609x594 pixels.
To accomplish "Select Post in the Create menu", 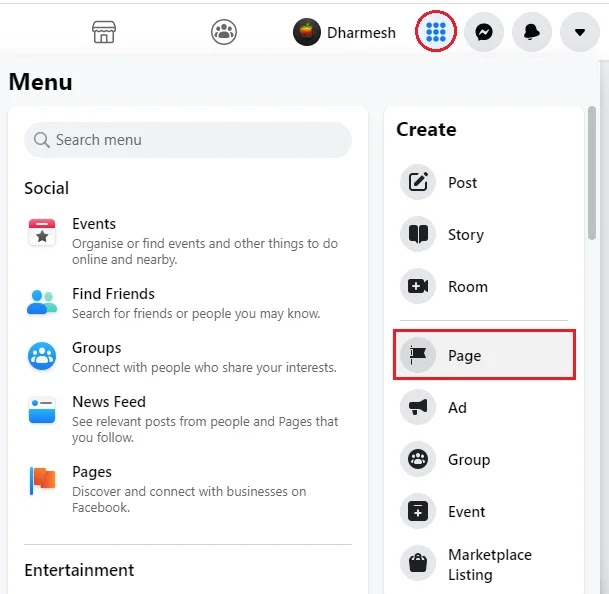I will click(x=484, y=182).
